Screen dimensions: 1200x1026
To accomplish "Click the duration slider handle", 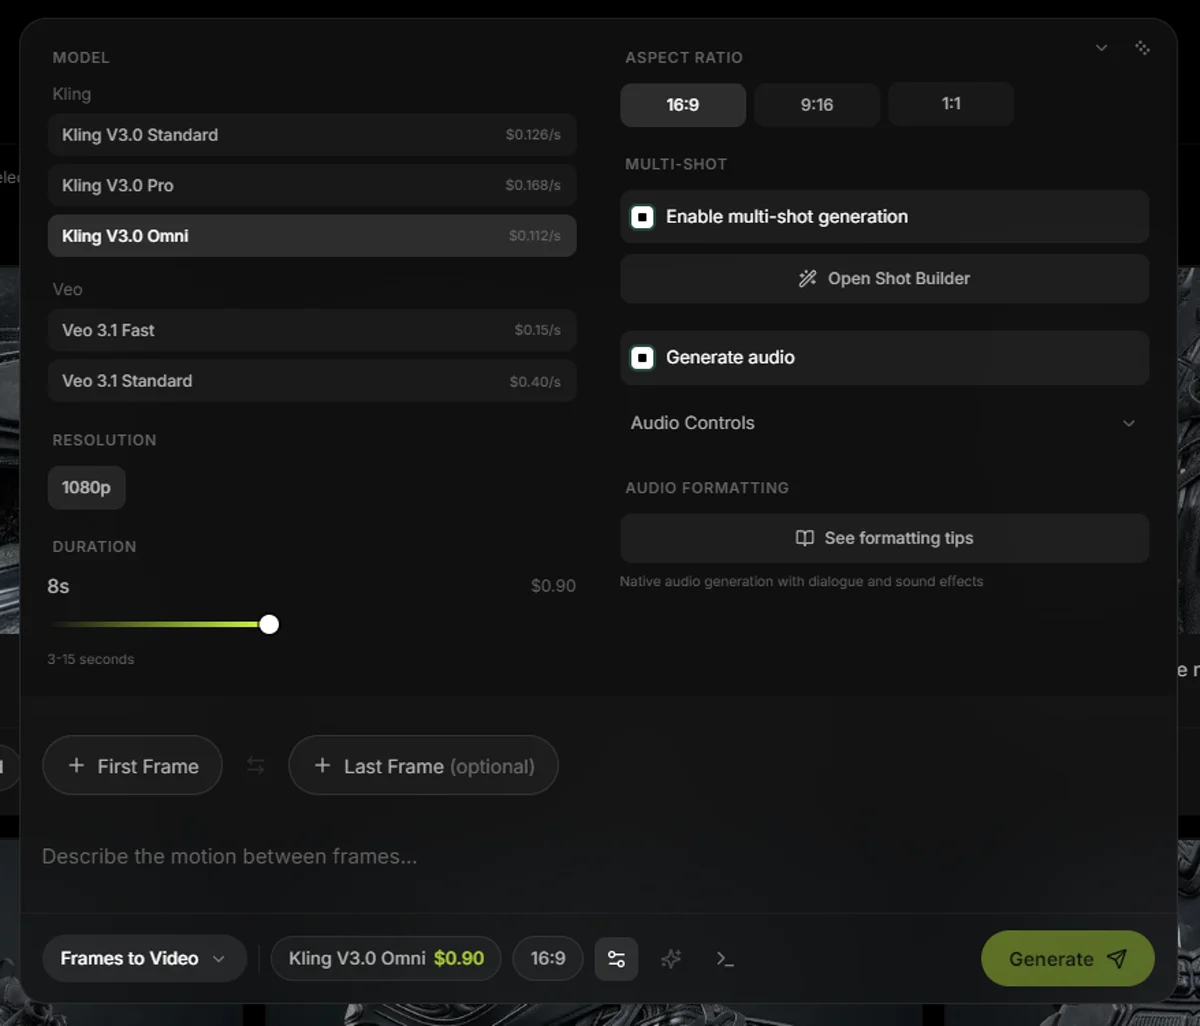I will click(x=269, y=625).
